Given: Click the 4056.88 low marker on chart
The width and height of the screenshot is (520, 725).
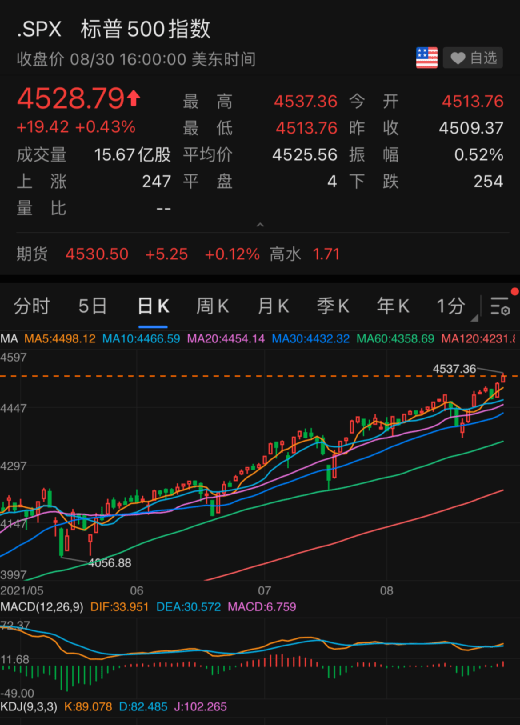Looking at the screenshot, I should point(110,563).
